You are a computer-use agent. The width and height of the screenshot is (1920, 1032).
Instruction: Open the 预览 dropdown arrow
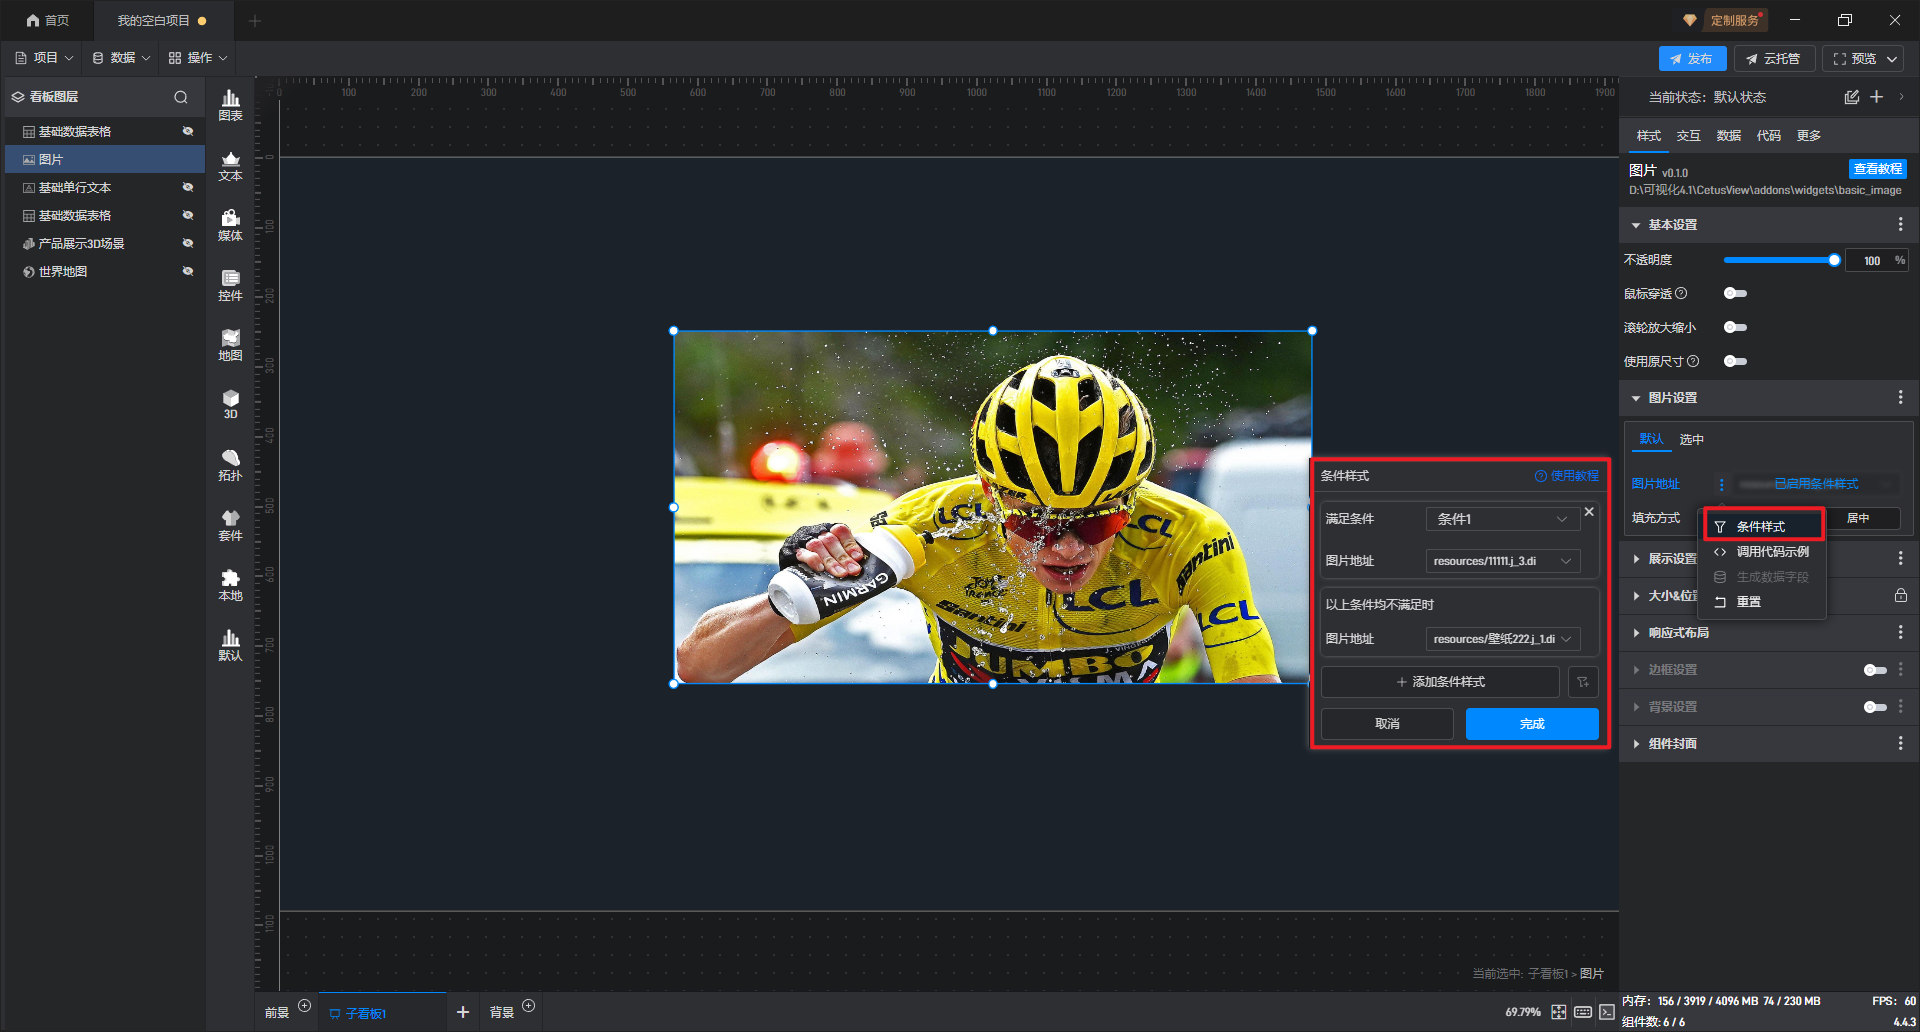click(1892, 59)
